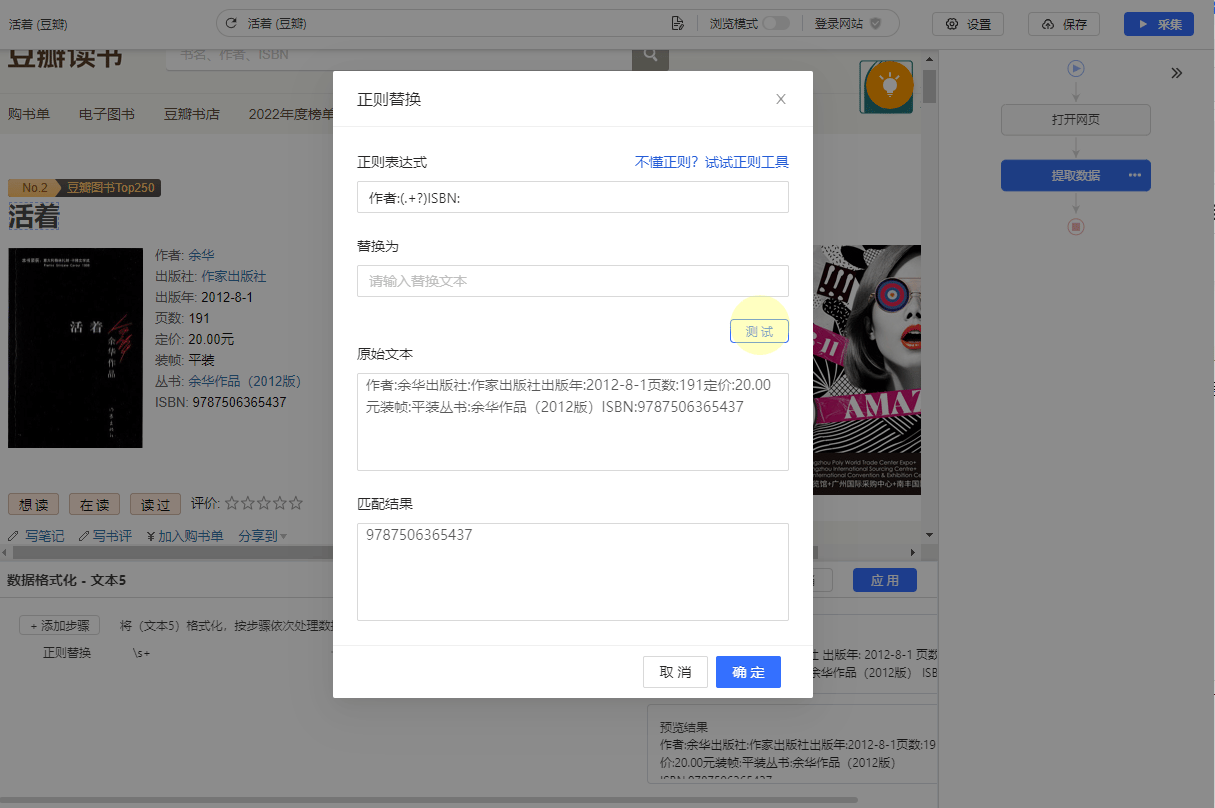Open the 提取数据 step more-options dots

[1134, 175]
